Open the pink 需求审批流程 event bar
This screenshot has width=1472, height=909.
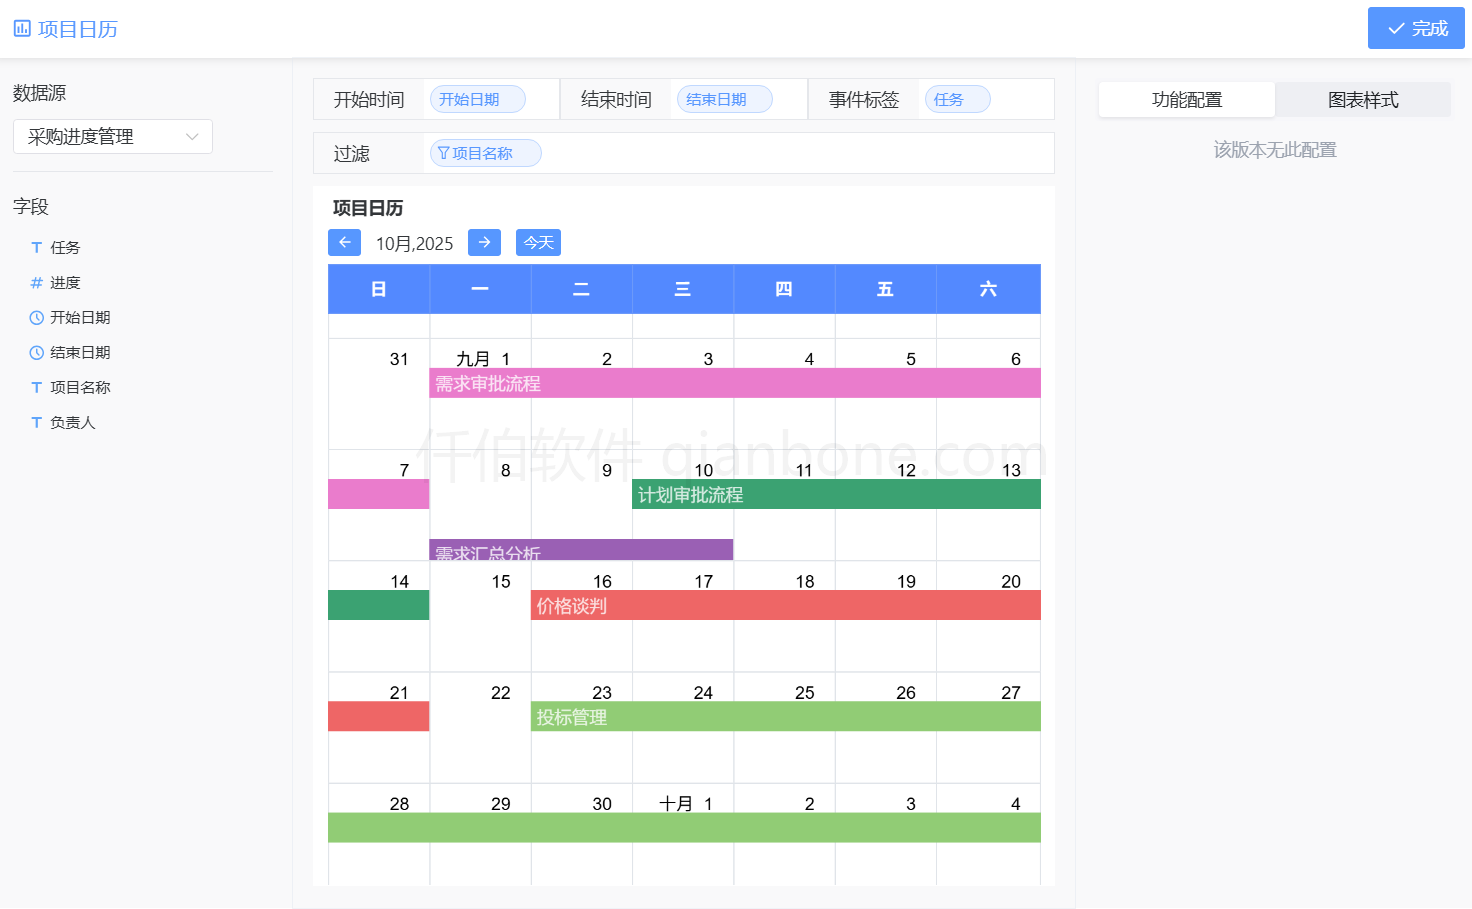(x=734, y=384)
